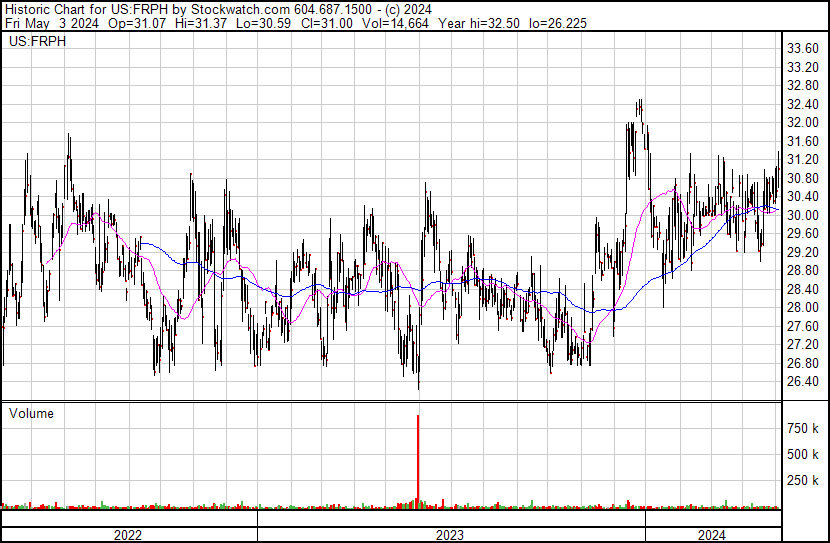Click the Volume panel label
The width and height of the screenshot is (830, 543).
pyautogui.click(x=31, y=413)
